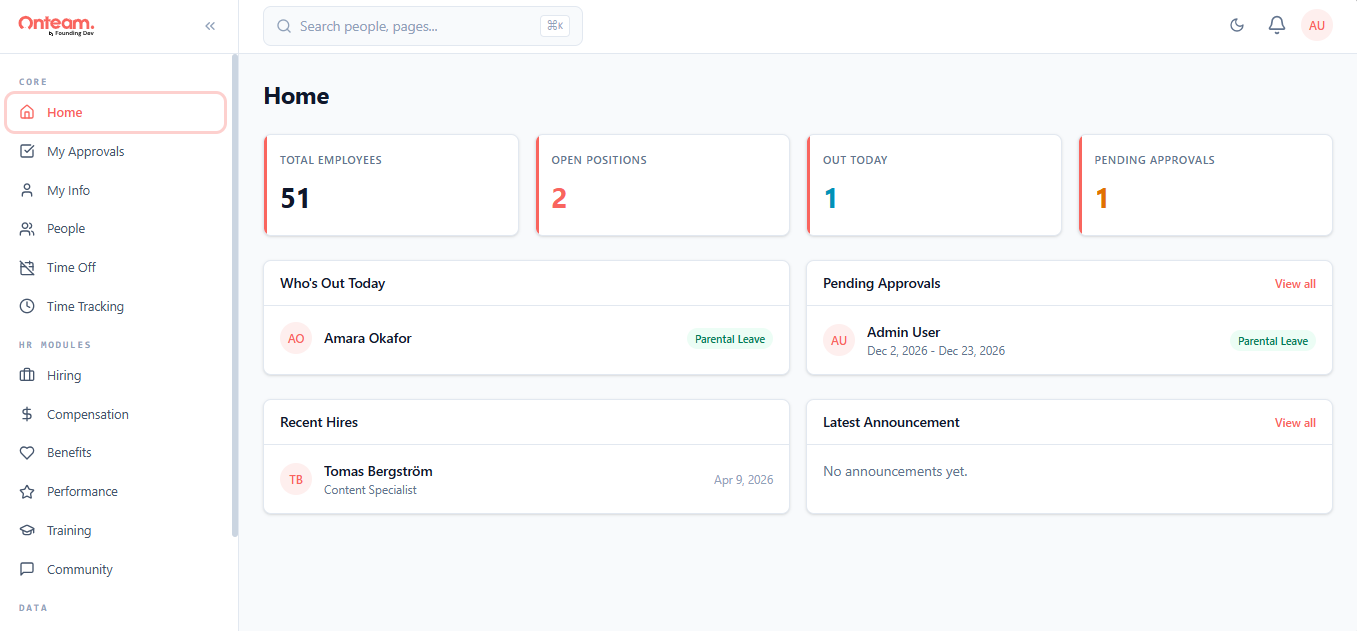Click the Admin User name
Image resolution: width=1357 pixels, height=631 pixels.
pyautogui.click(x=904, y=332)
